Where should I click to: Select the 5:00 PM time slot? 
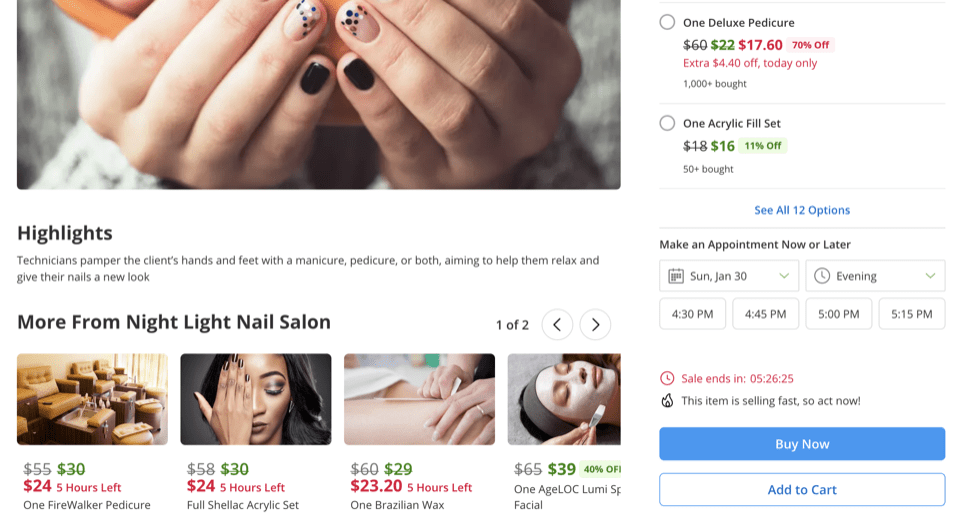[838, 314]
